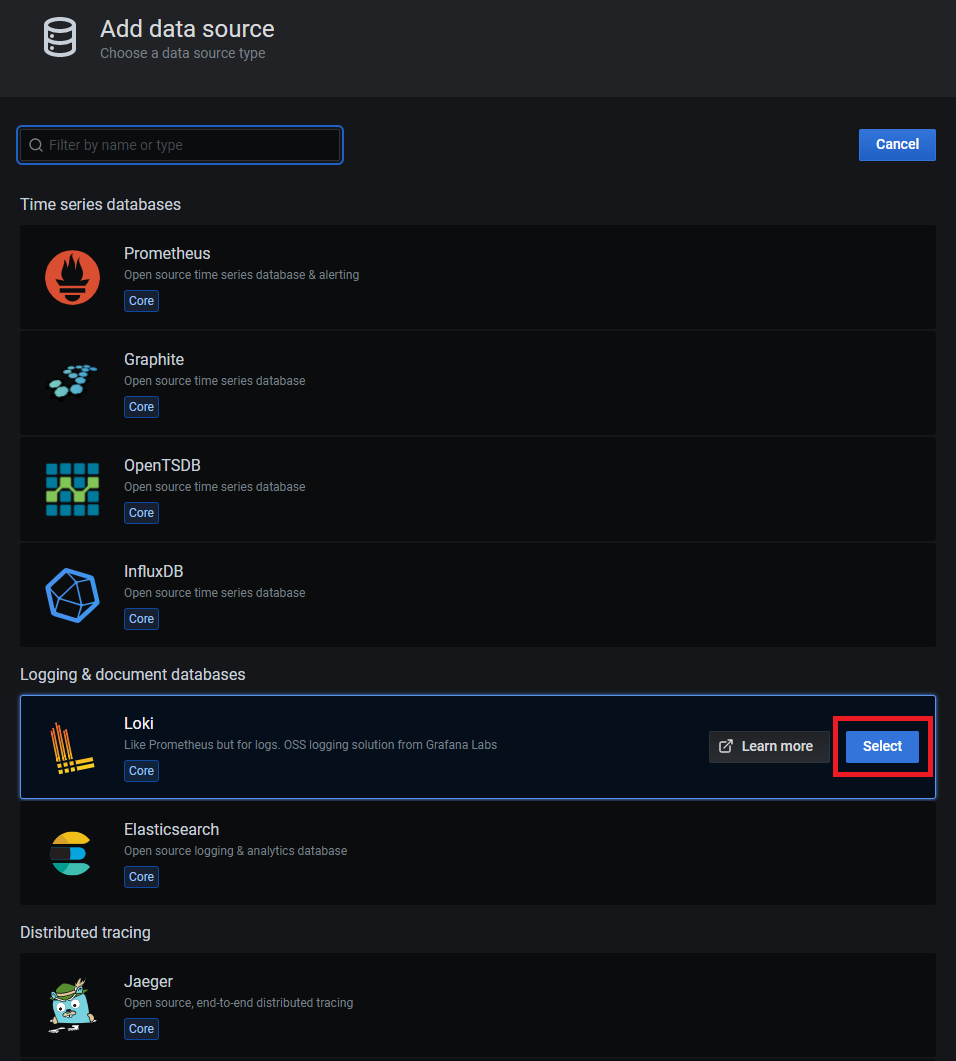Cancel adding a data source
The height and width of the screenshot is (1061, 956).
896,144
